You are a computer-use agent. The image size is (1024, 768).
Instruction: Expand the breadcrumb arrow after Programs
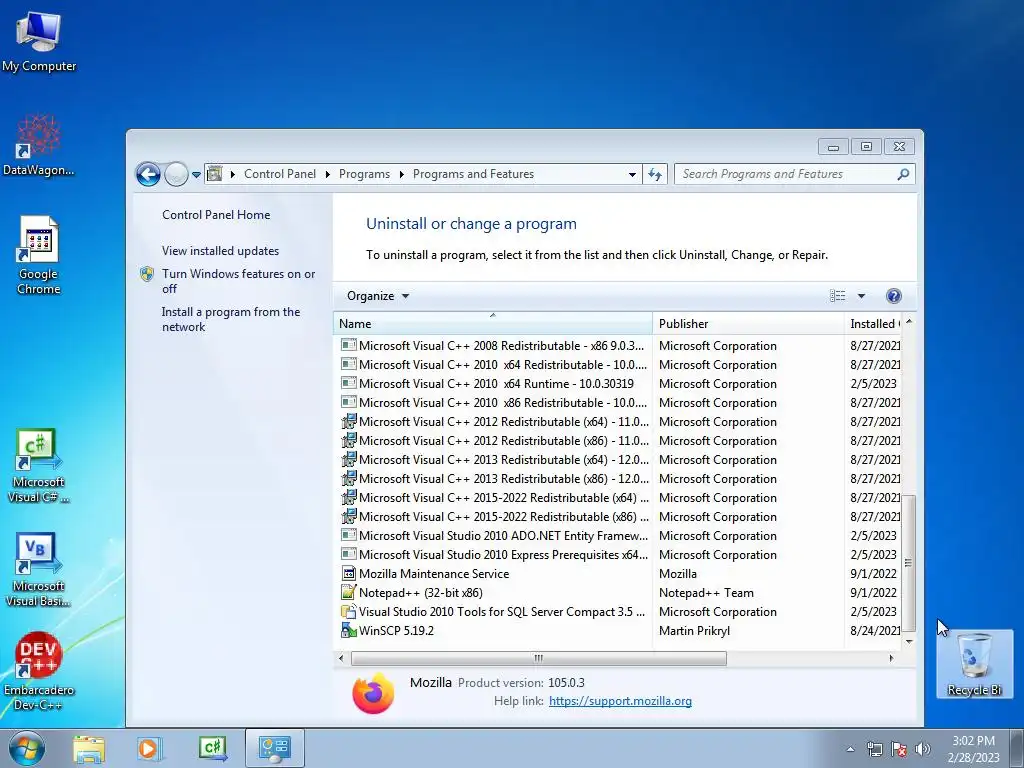click(x=401, y=174)
